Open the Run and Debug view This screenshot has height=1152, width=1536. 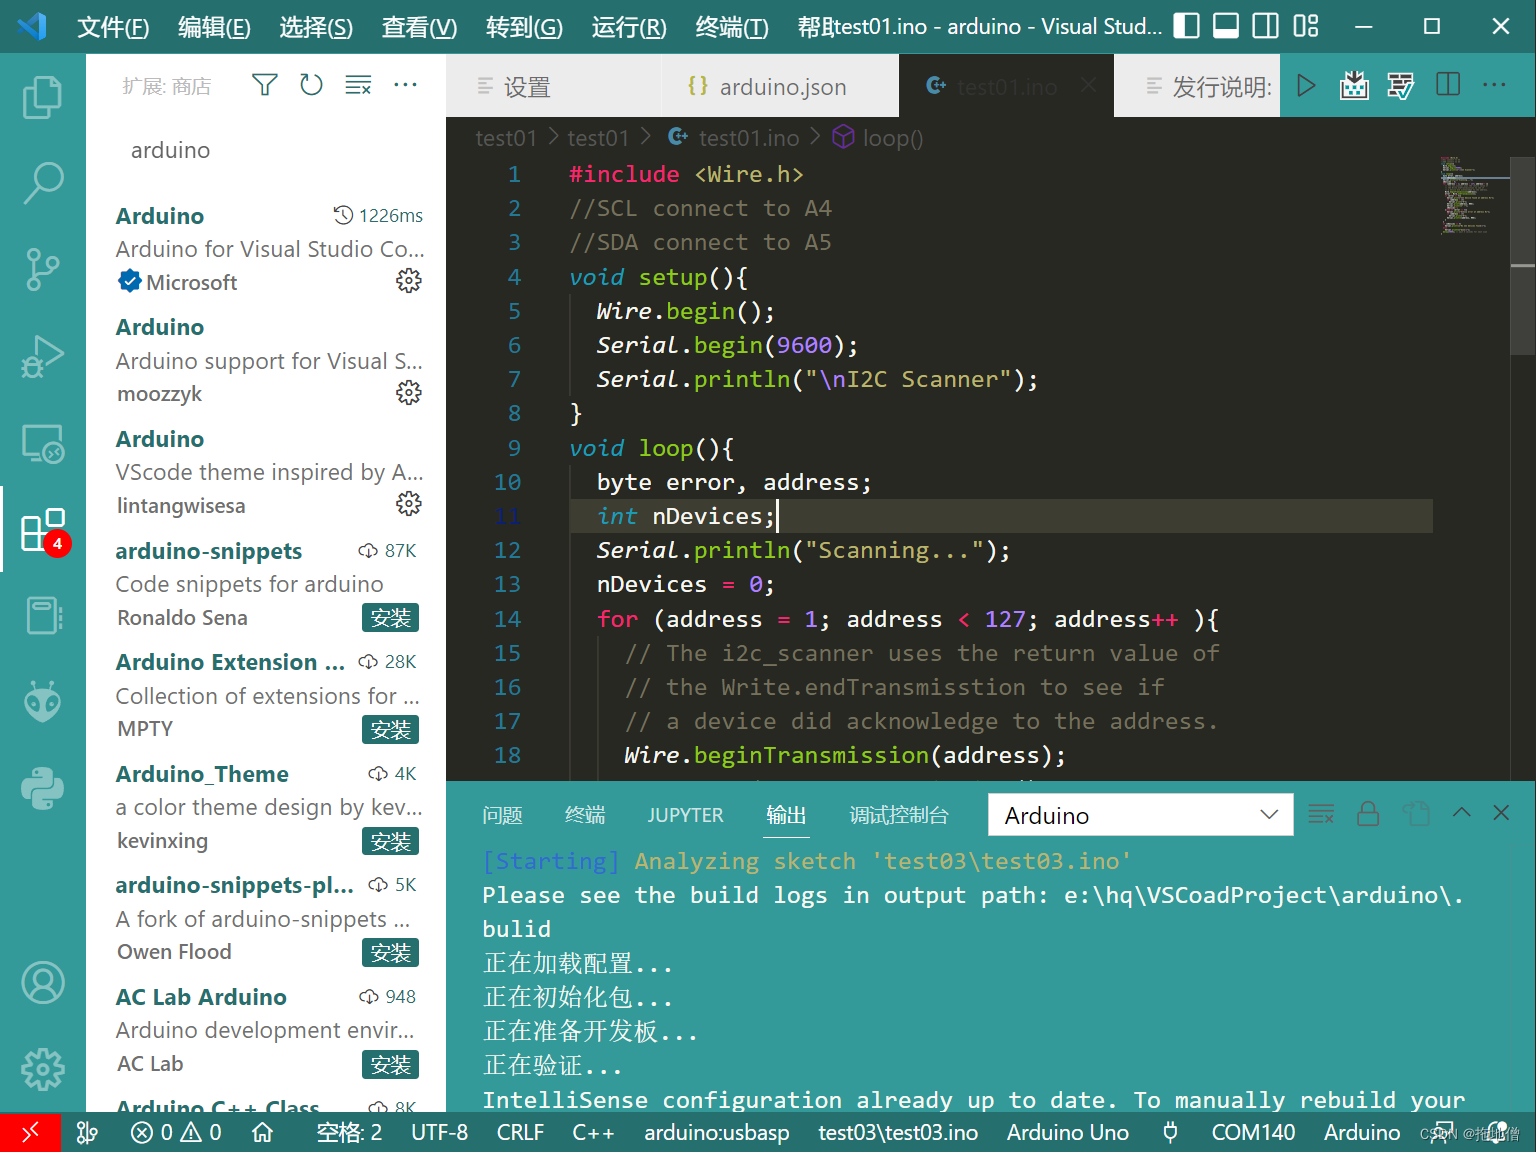(42, 356)
